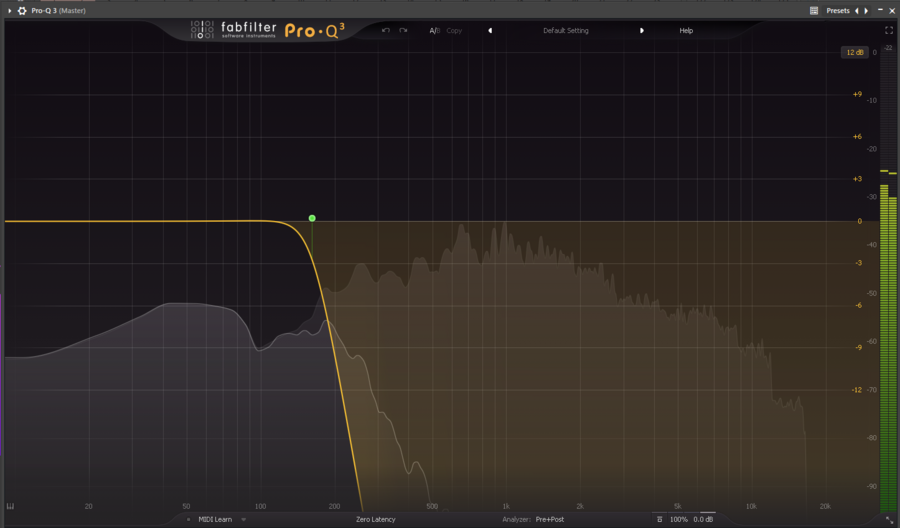Click the resize handle icon at corner

pos(890,519)
